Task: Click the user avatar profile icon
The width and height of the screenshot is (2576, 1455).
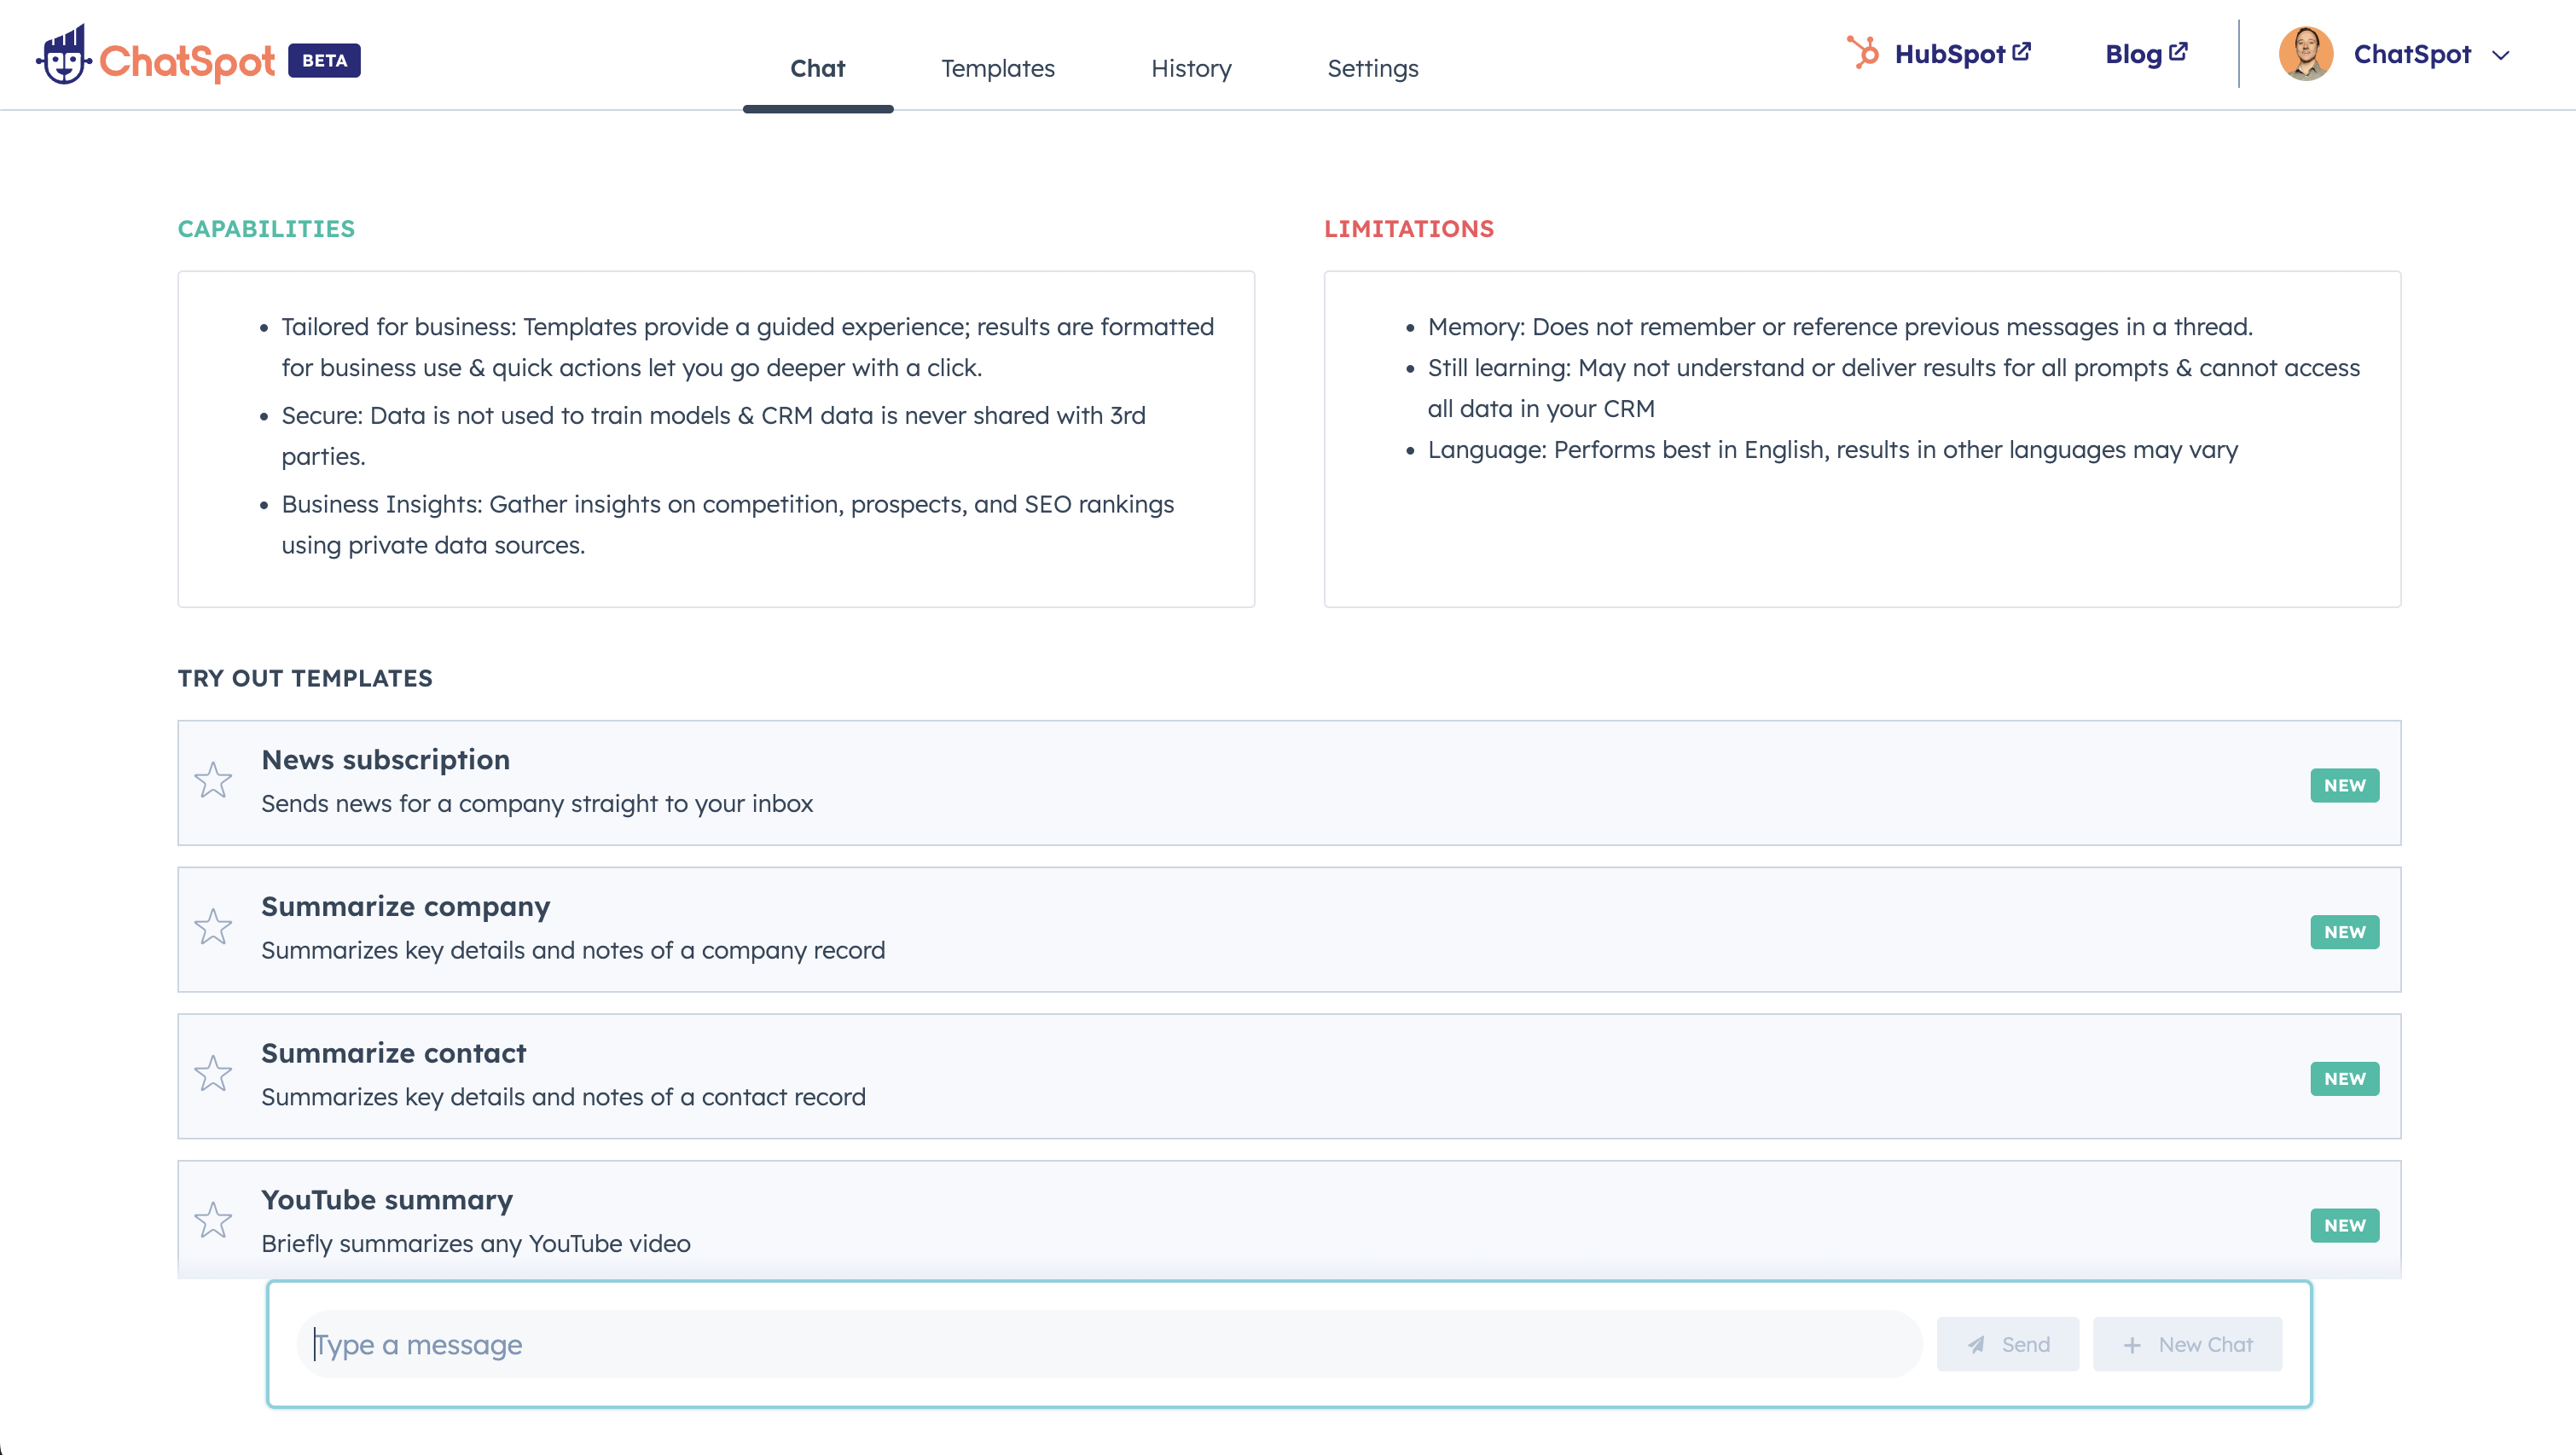Action: (x=2304, y=55)
